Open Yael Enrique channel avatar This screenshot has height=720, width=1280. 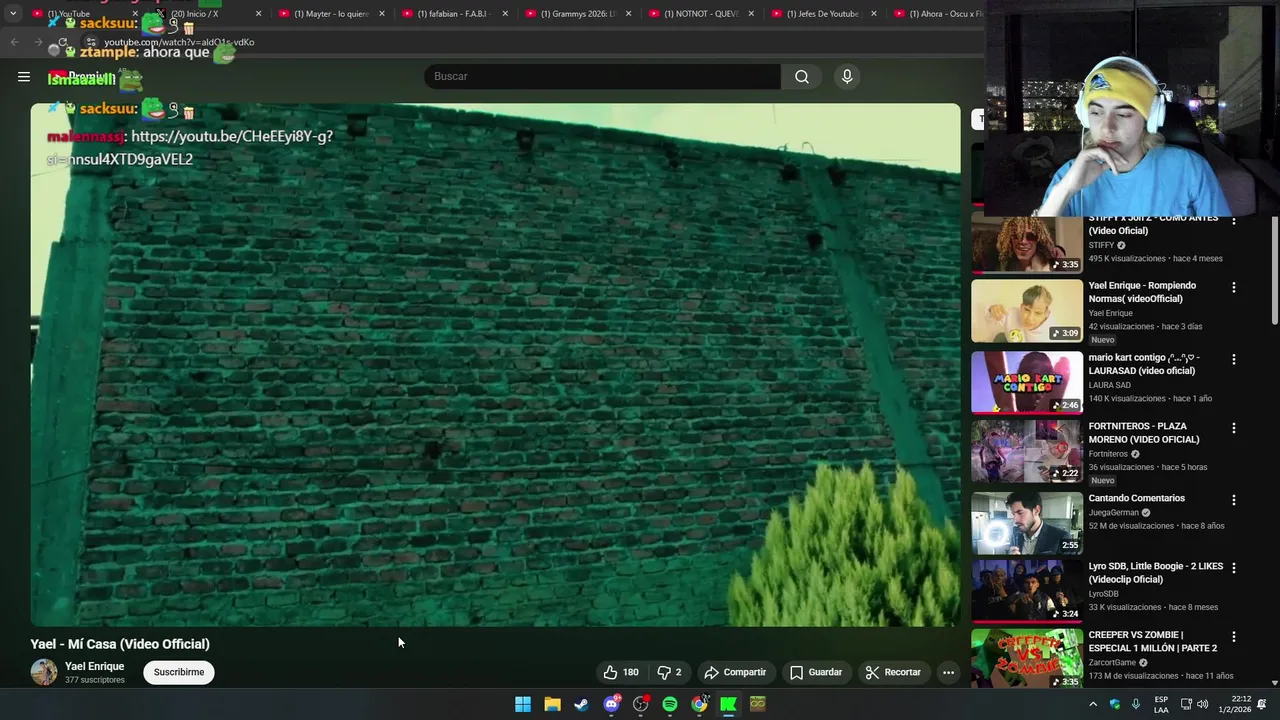44,672
